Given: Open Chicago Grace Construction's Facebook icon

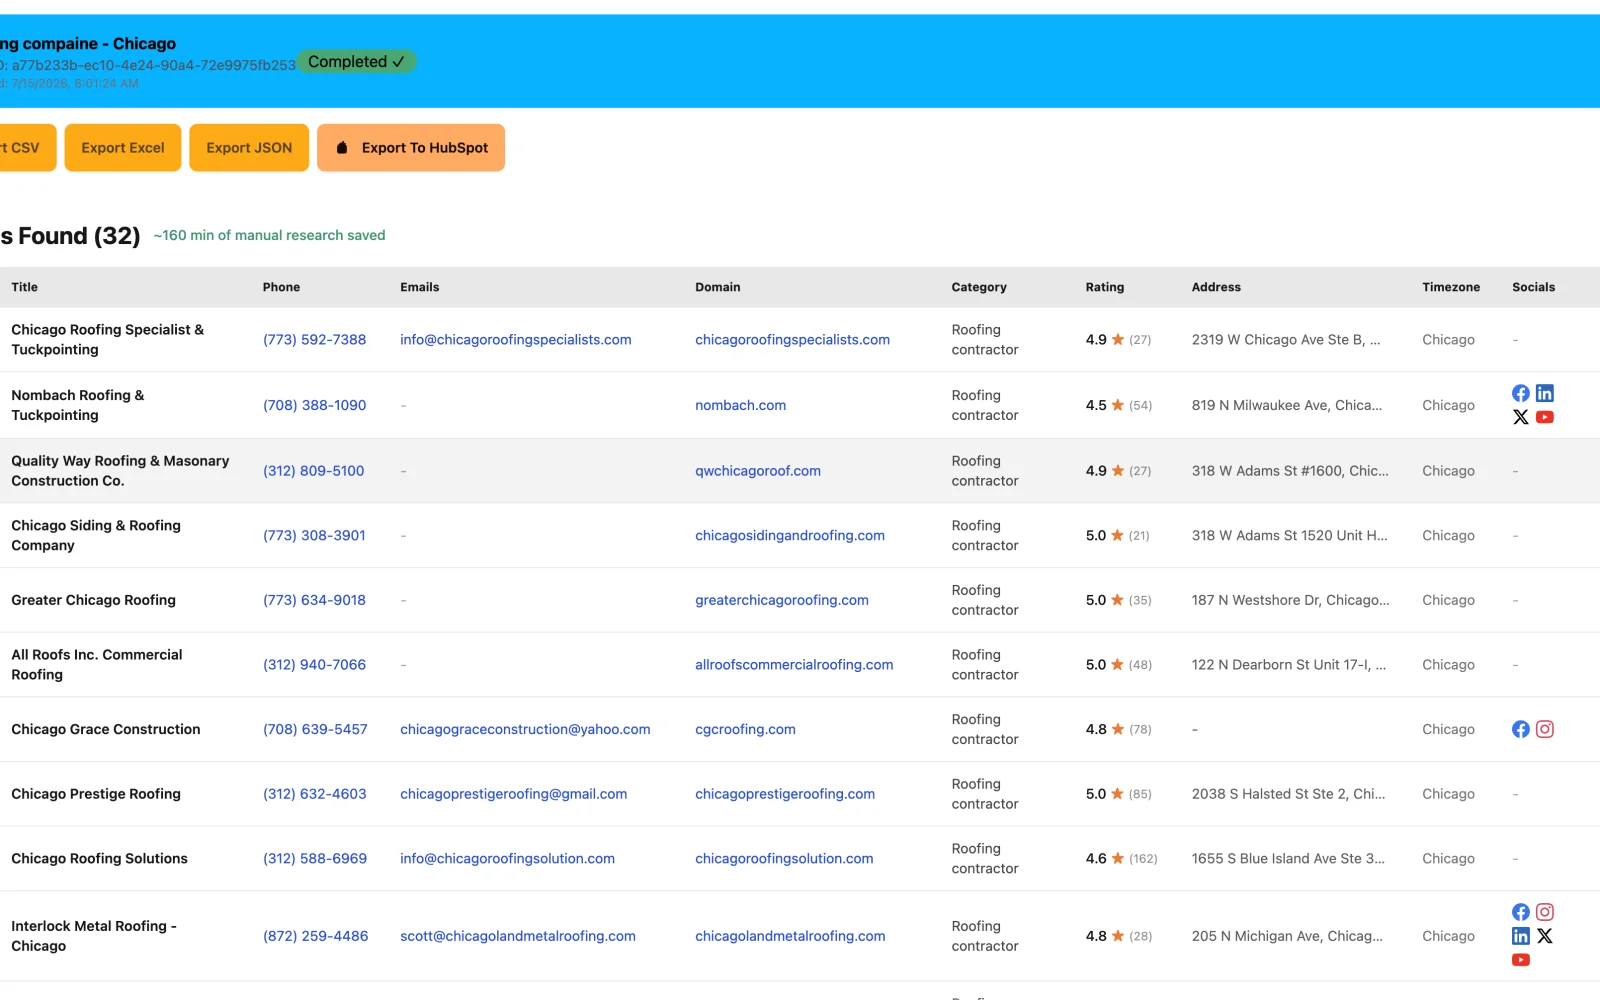Looking at the screenshot, I should (1520, 729).
